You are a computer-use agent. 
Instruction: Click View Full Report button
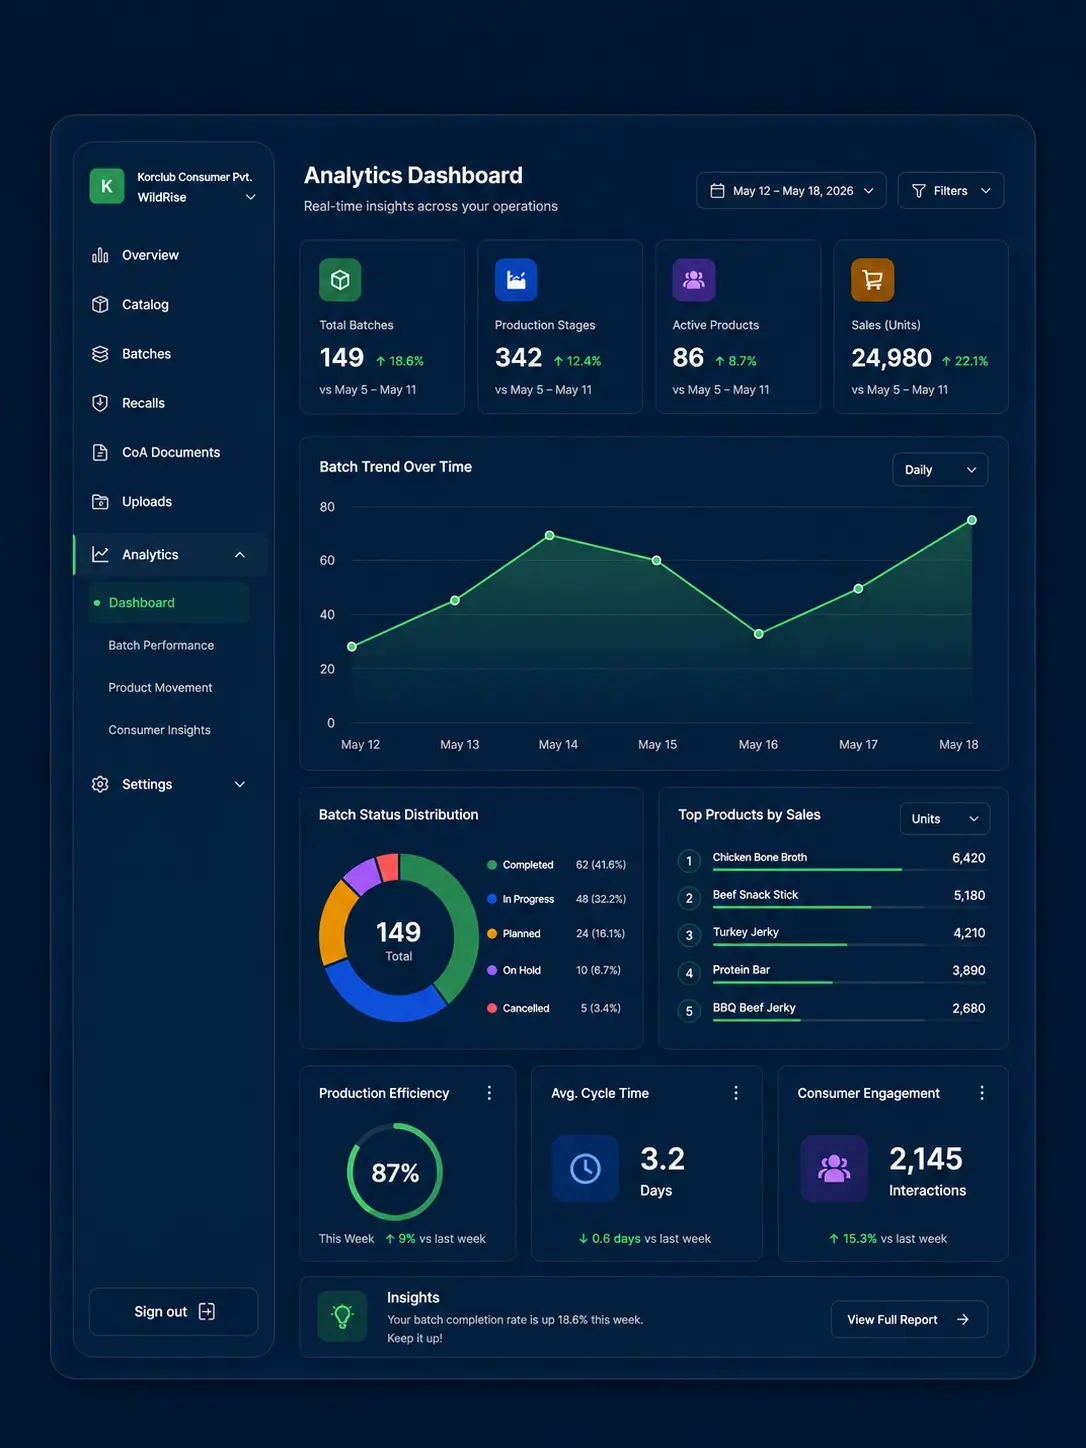pos(909,1320)
